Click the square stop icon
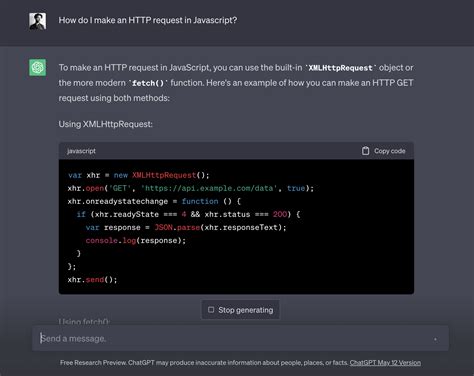Screen dimensions: 474x376 211,310
